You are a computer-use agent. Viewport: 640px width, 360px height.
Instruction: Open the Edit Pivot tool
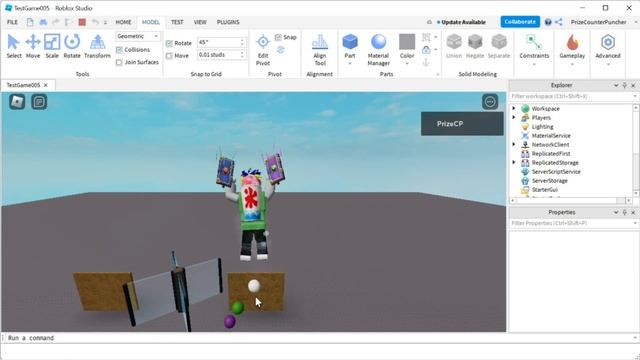pyautogui.click(x=263, y=50)
